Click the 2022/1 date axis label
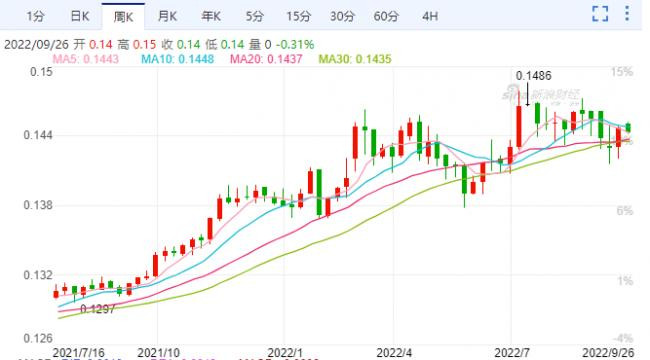Viewport: 650px width, 360px height. (x=284, y=353)
